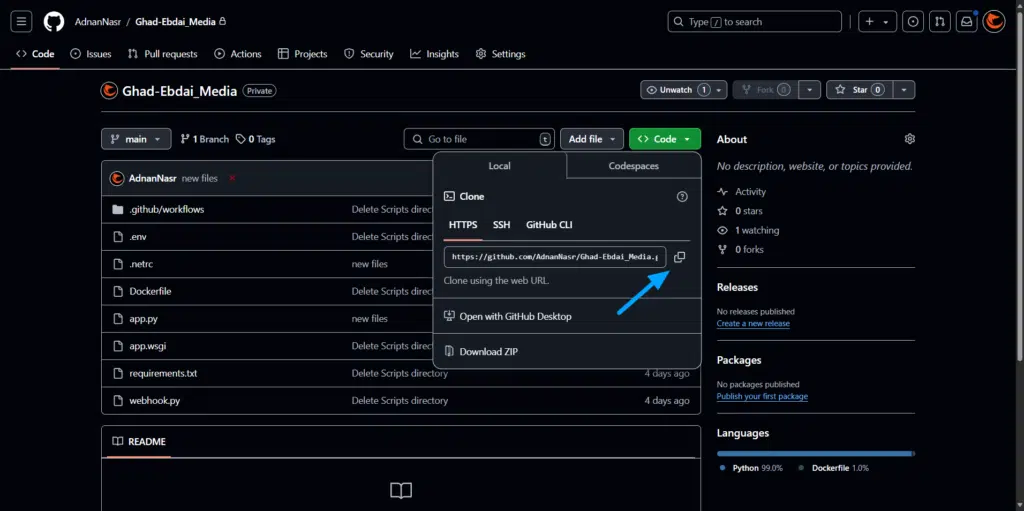The image size is (1024, 511).
Task: Select the Local tab in clone panel
Action: [500, 166]
